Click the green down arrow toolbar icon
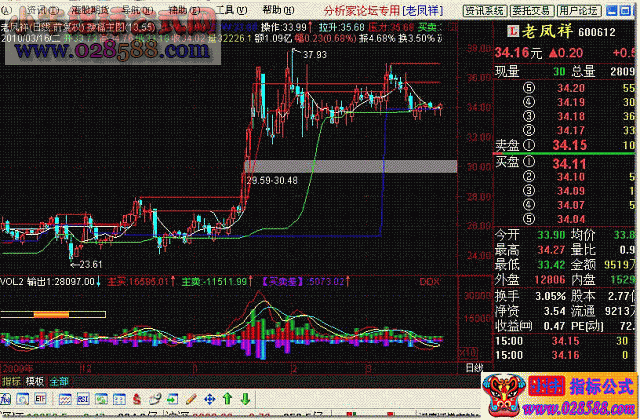Image resolution: width=640 pixels, height=420 pixels. (246, 399)
